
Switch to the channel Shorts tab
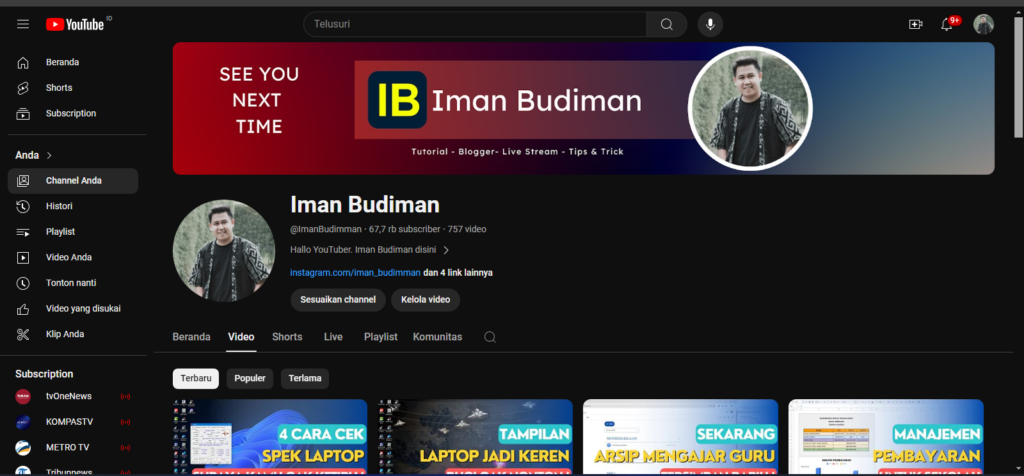287,337
